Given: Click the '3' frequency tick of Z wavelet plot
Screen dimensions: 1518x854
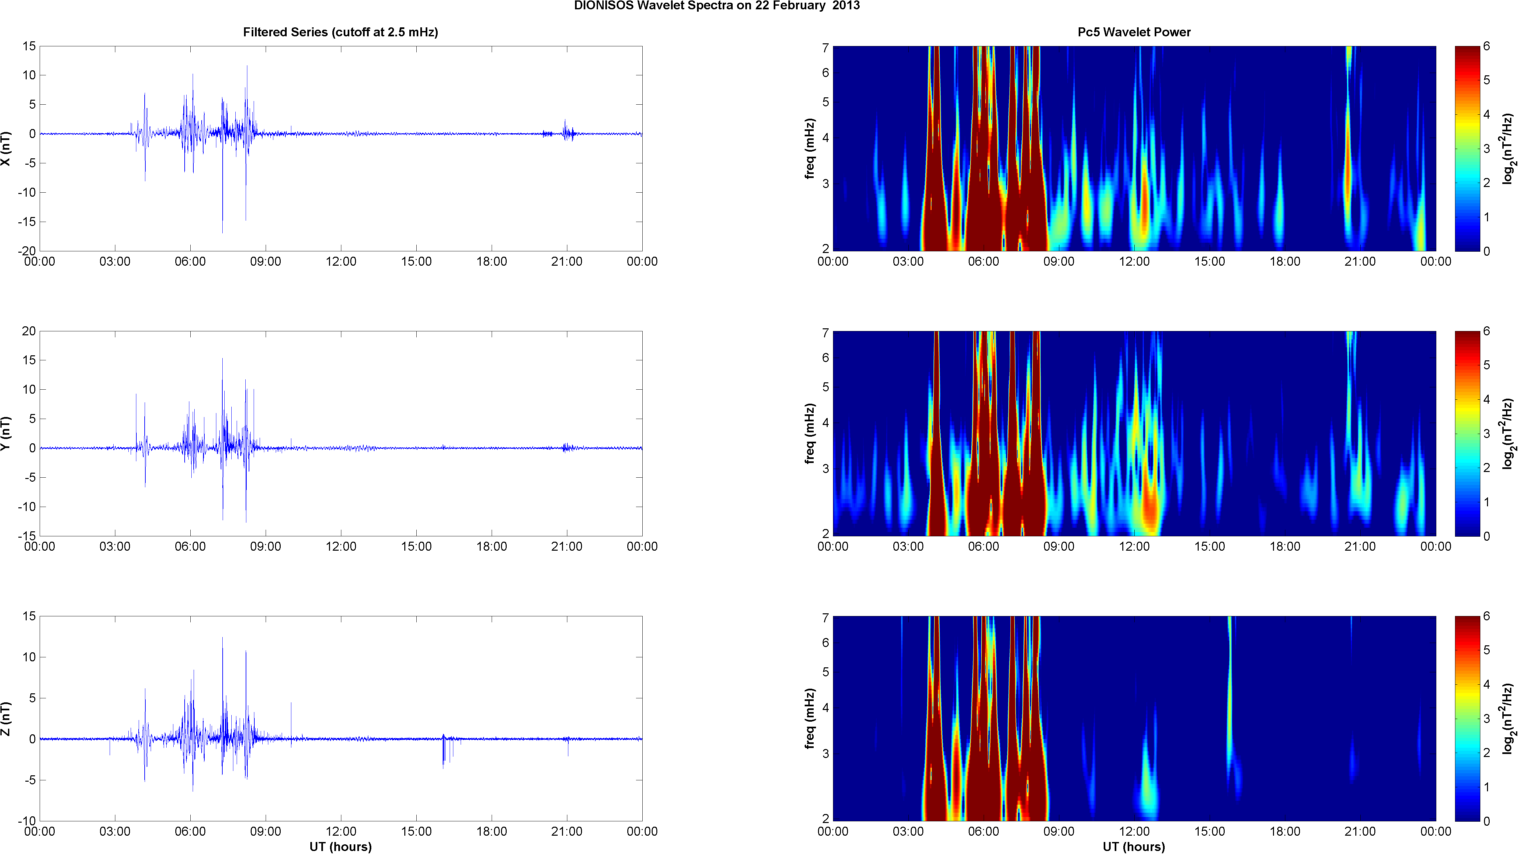Looking at the screenshot, I should point(826,753).
